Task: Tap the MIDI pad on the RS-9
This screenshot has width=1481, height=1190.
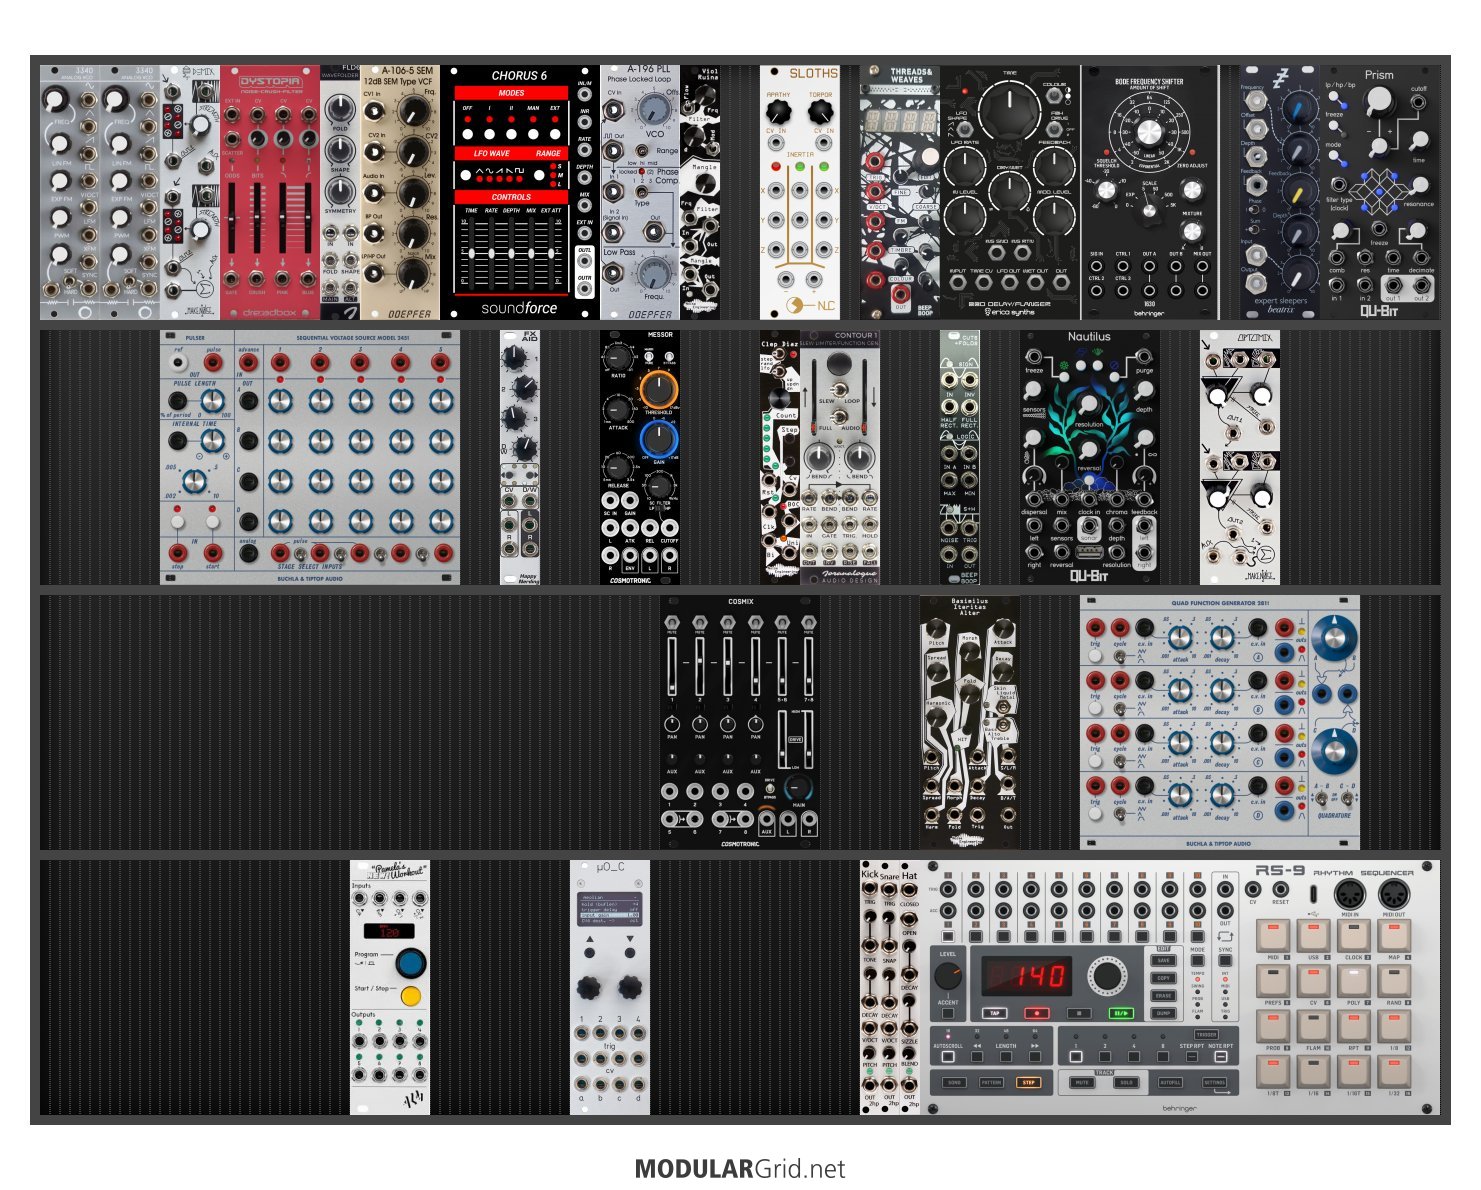Action: [x=1273, y=936]
